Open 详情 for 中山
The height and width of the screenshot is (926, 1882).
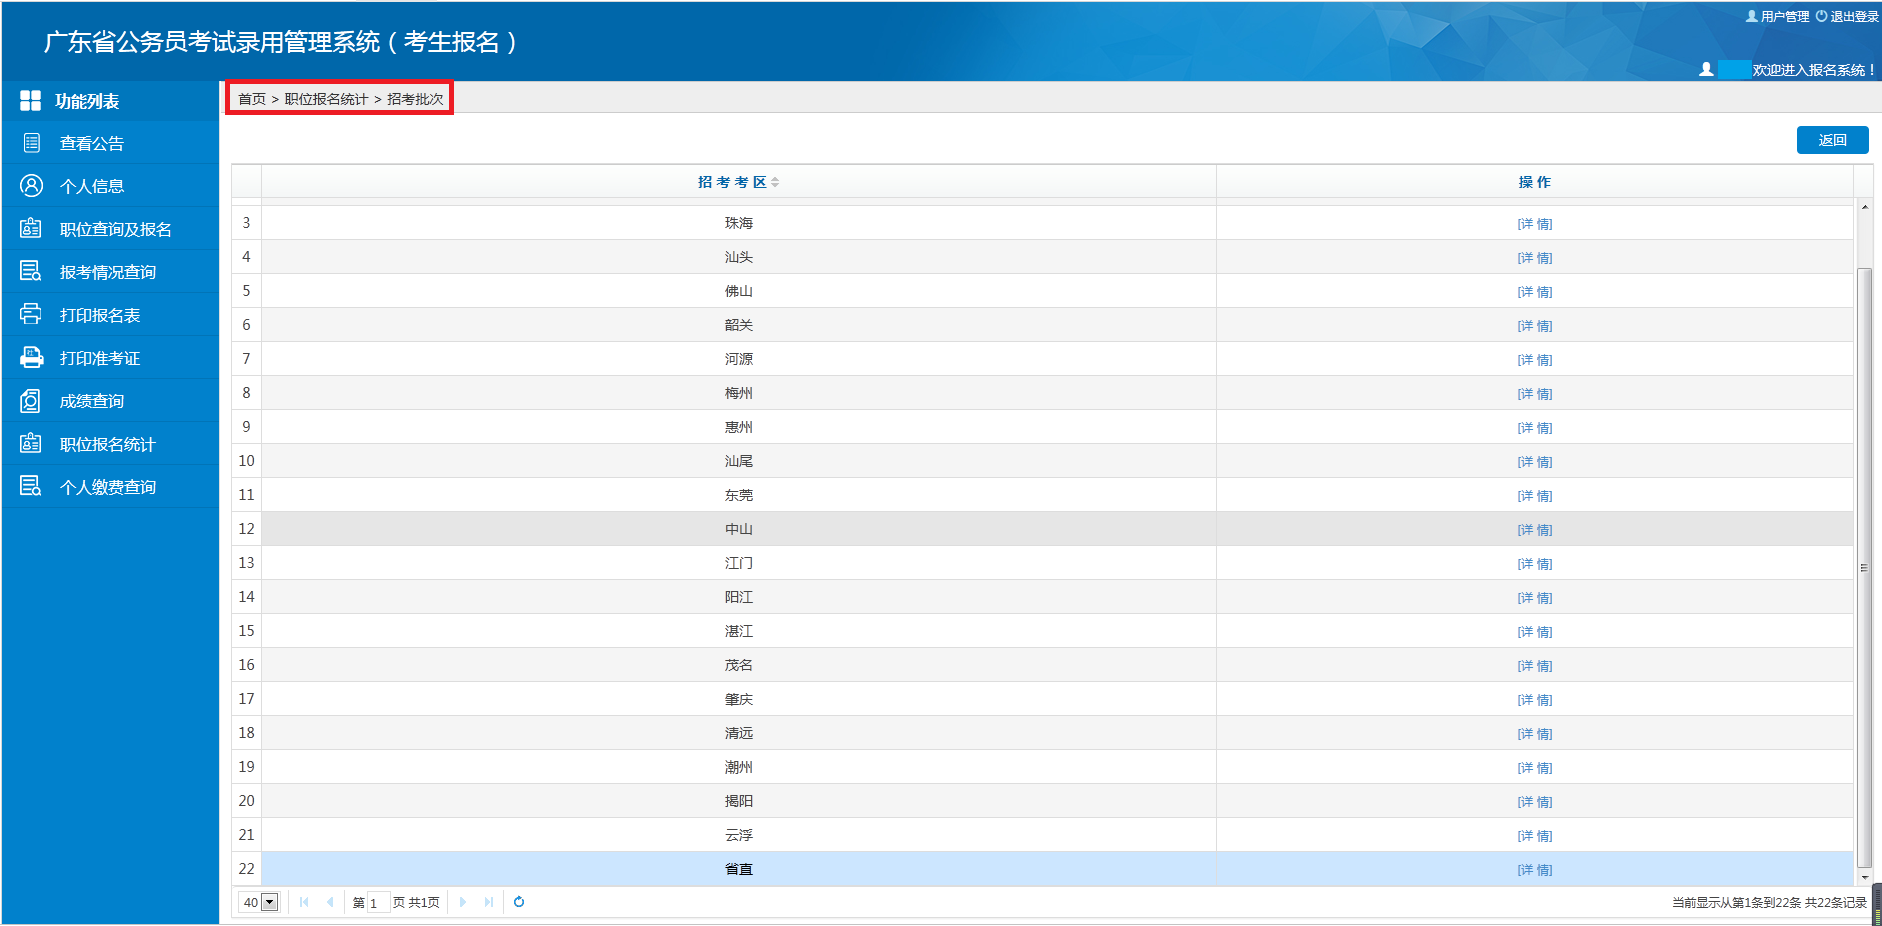tap(1534, 530)
